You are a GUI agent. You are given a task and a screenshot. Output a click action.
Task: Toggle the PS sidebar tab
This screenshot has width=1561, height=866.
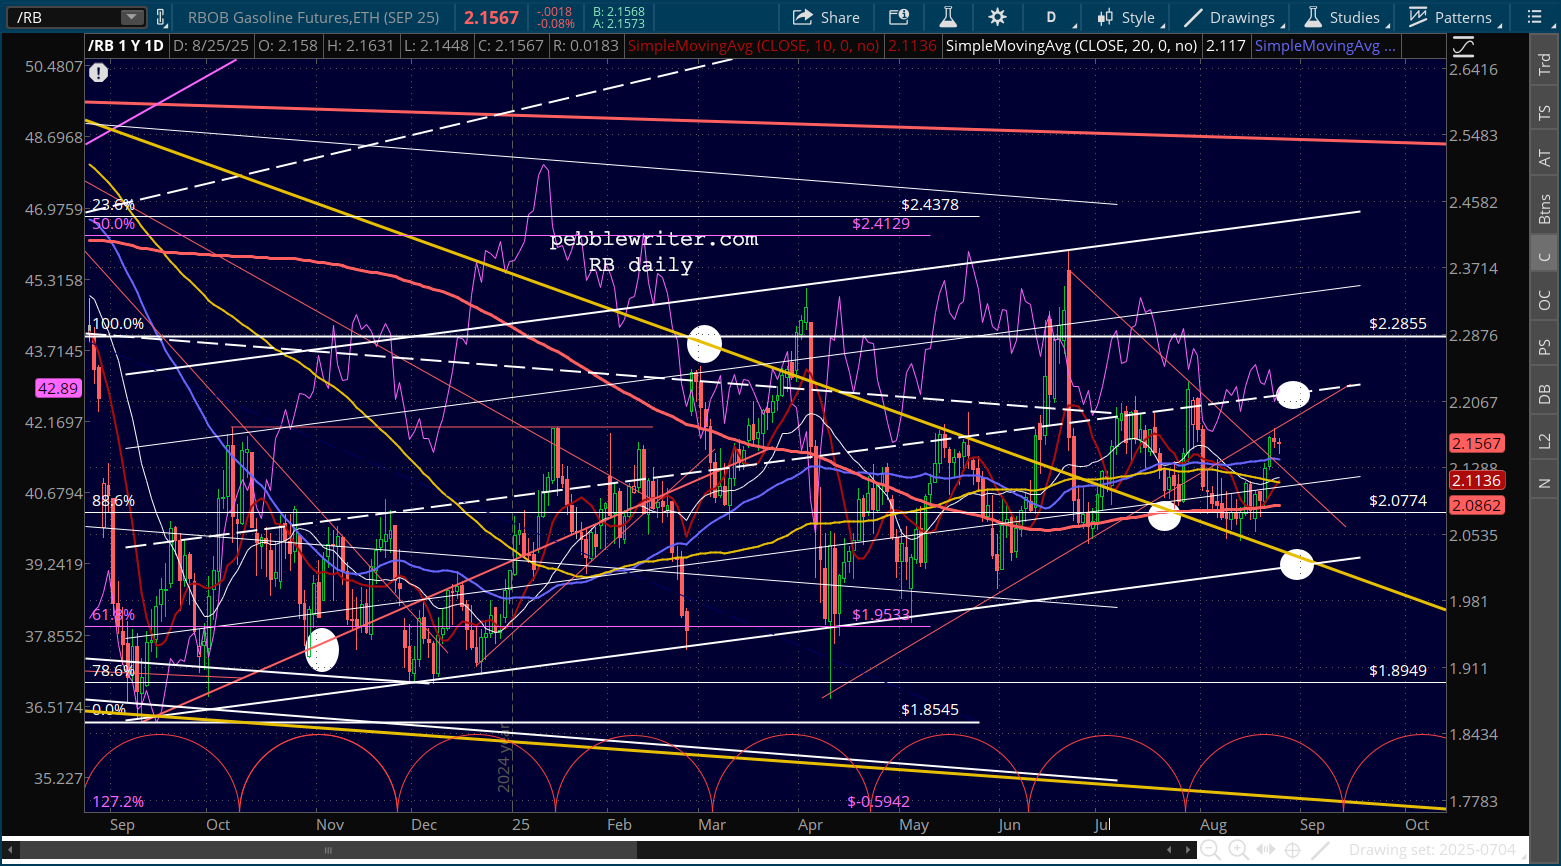pos(1545,347)
